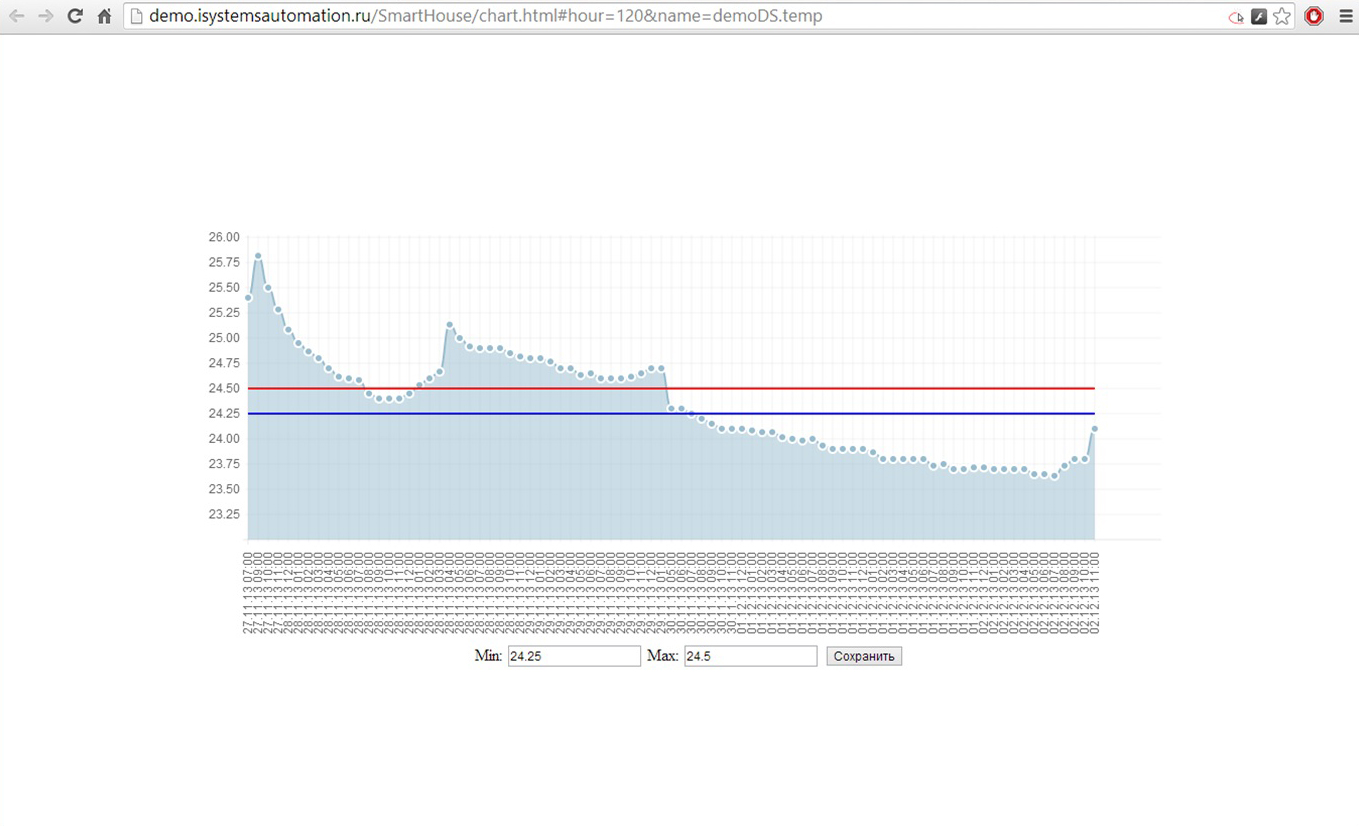Click the 25.25 y-axis label
This screenshot has width=1359, height=826.
224,312
